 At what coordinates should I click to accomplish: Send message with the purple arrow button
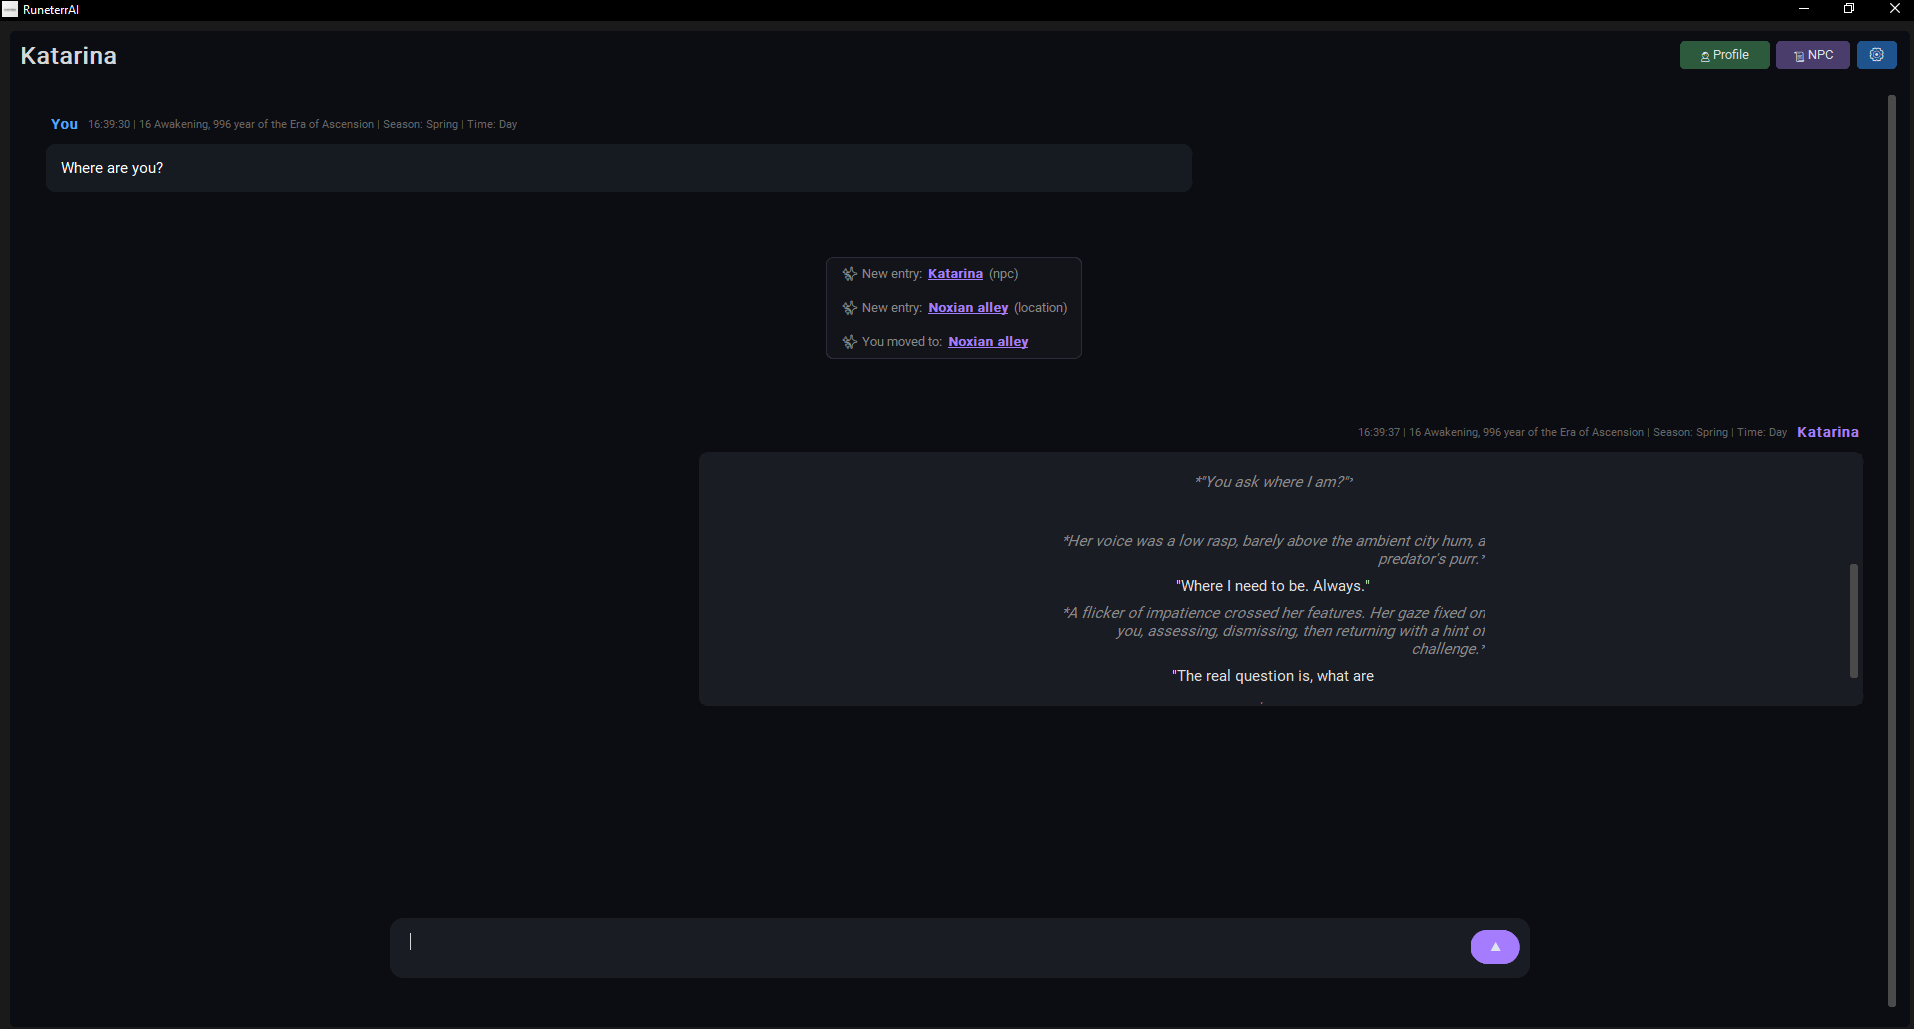pos(1494,947)
